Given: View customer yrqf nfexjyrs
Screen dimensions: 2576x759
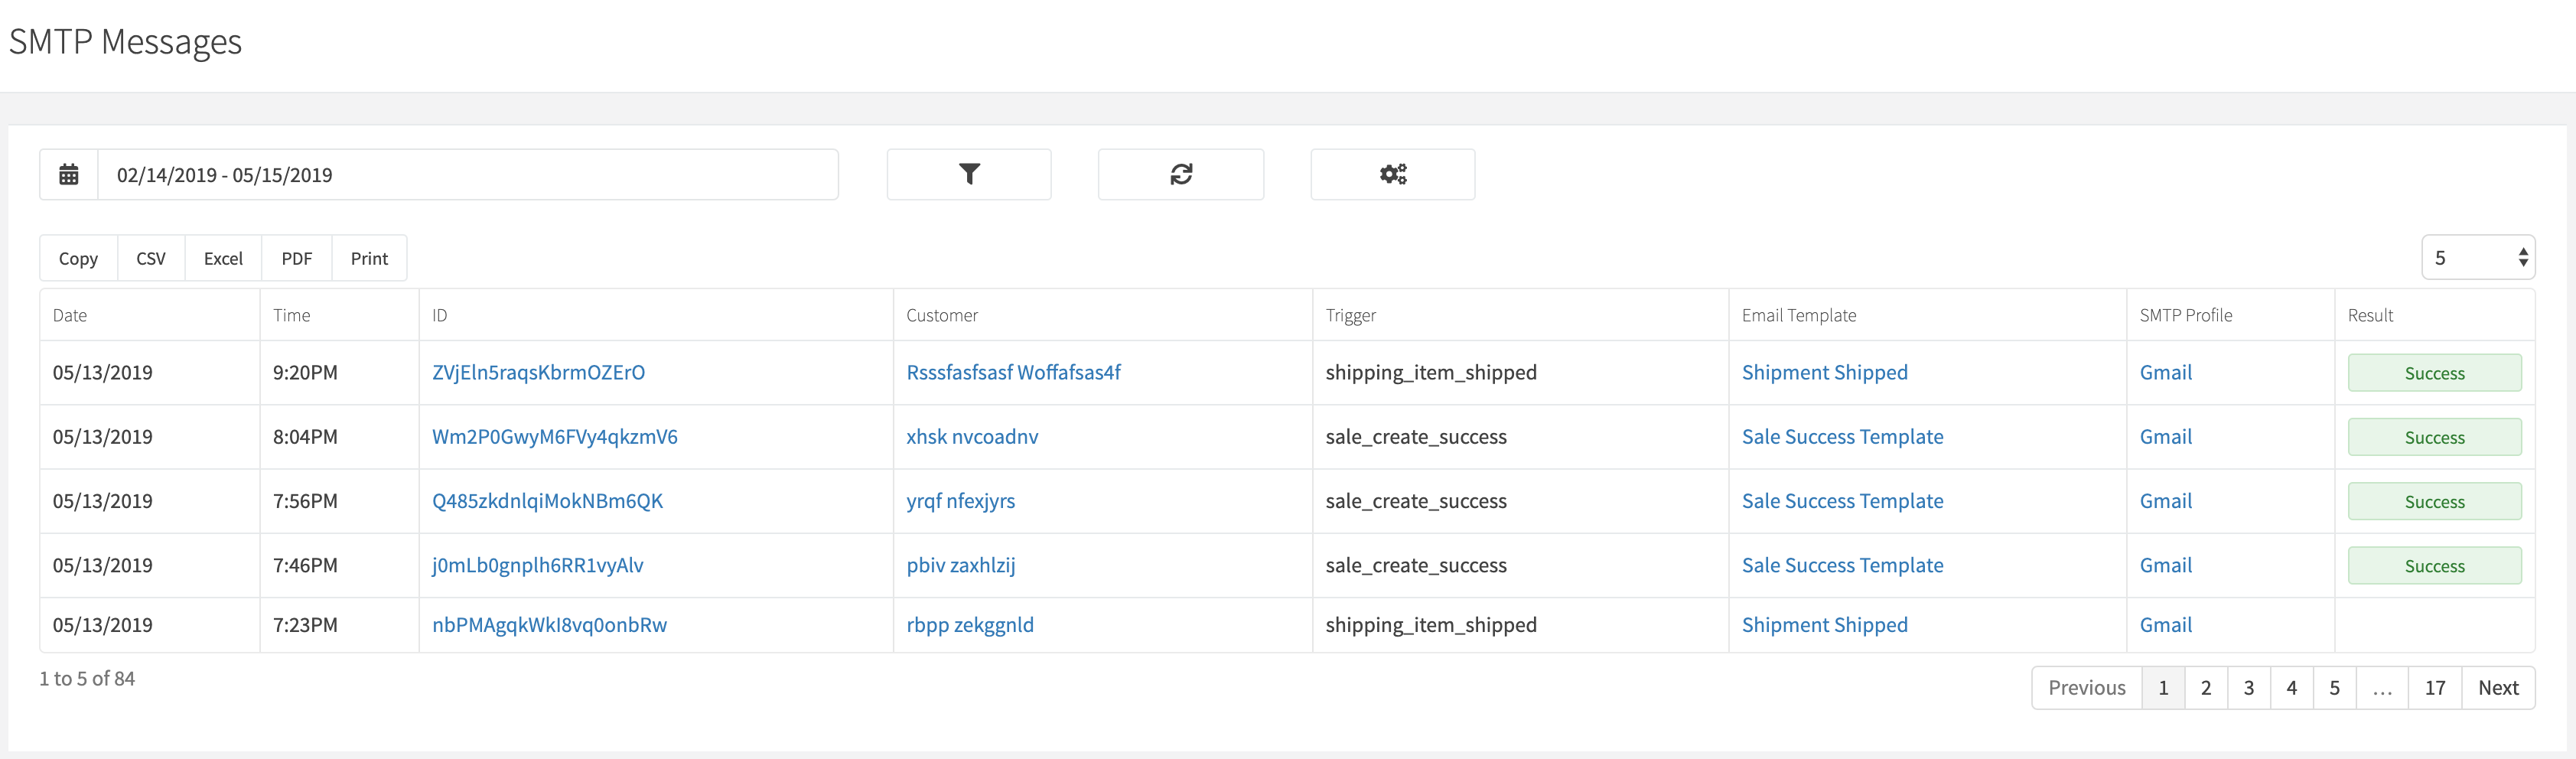Looking at the screenshot, I should (960, 501).
